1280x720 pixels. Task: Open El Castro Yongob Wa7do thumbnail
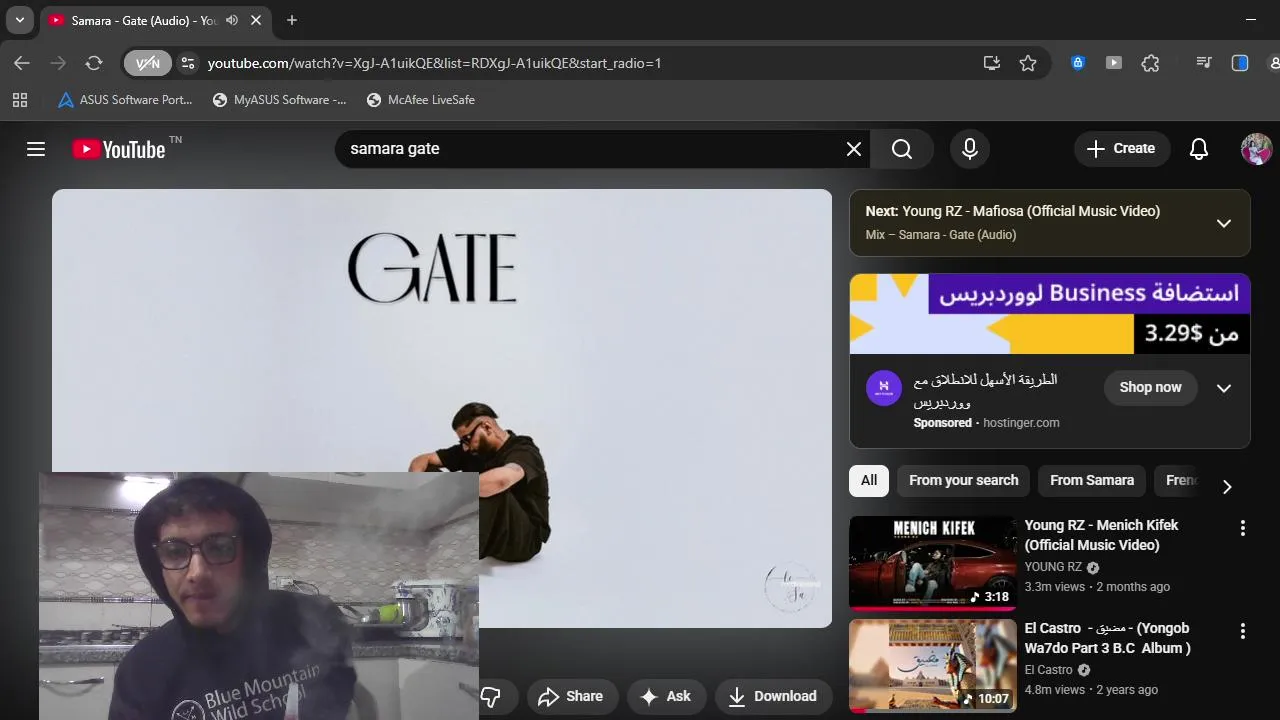(x=933, y=666)
